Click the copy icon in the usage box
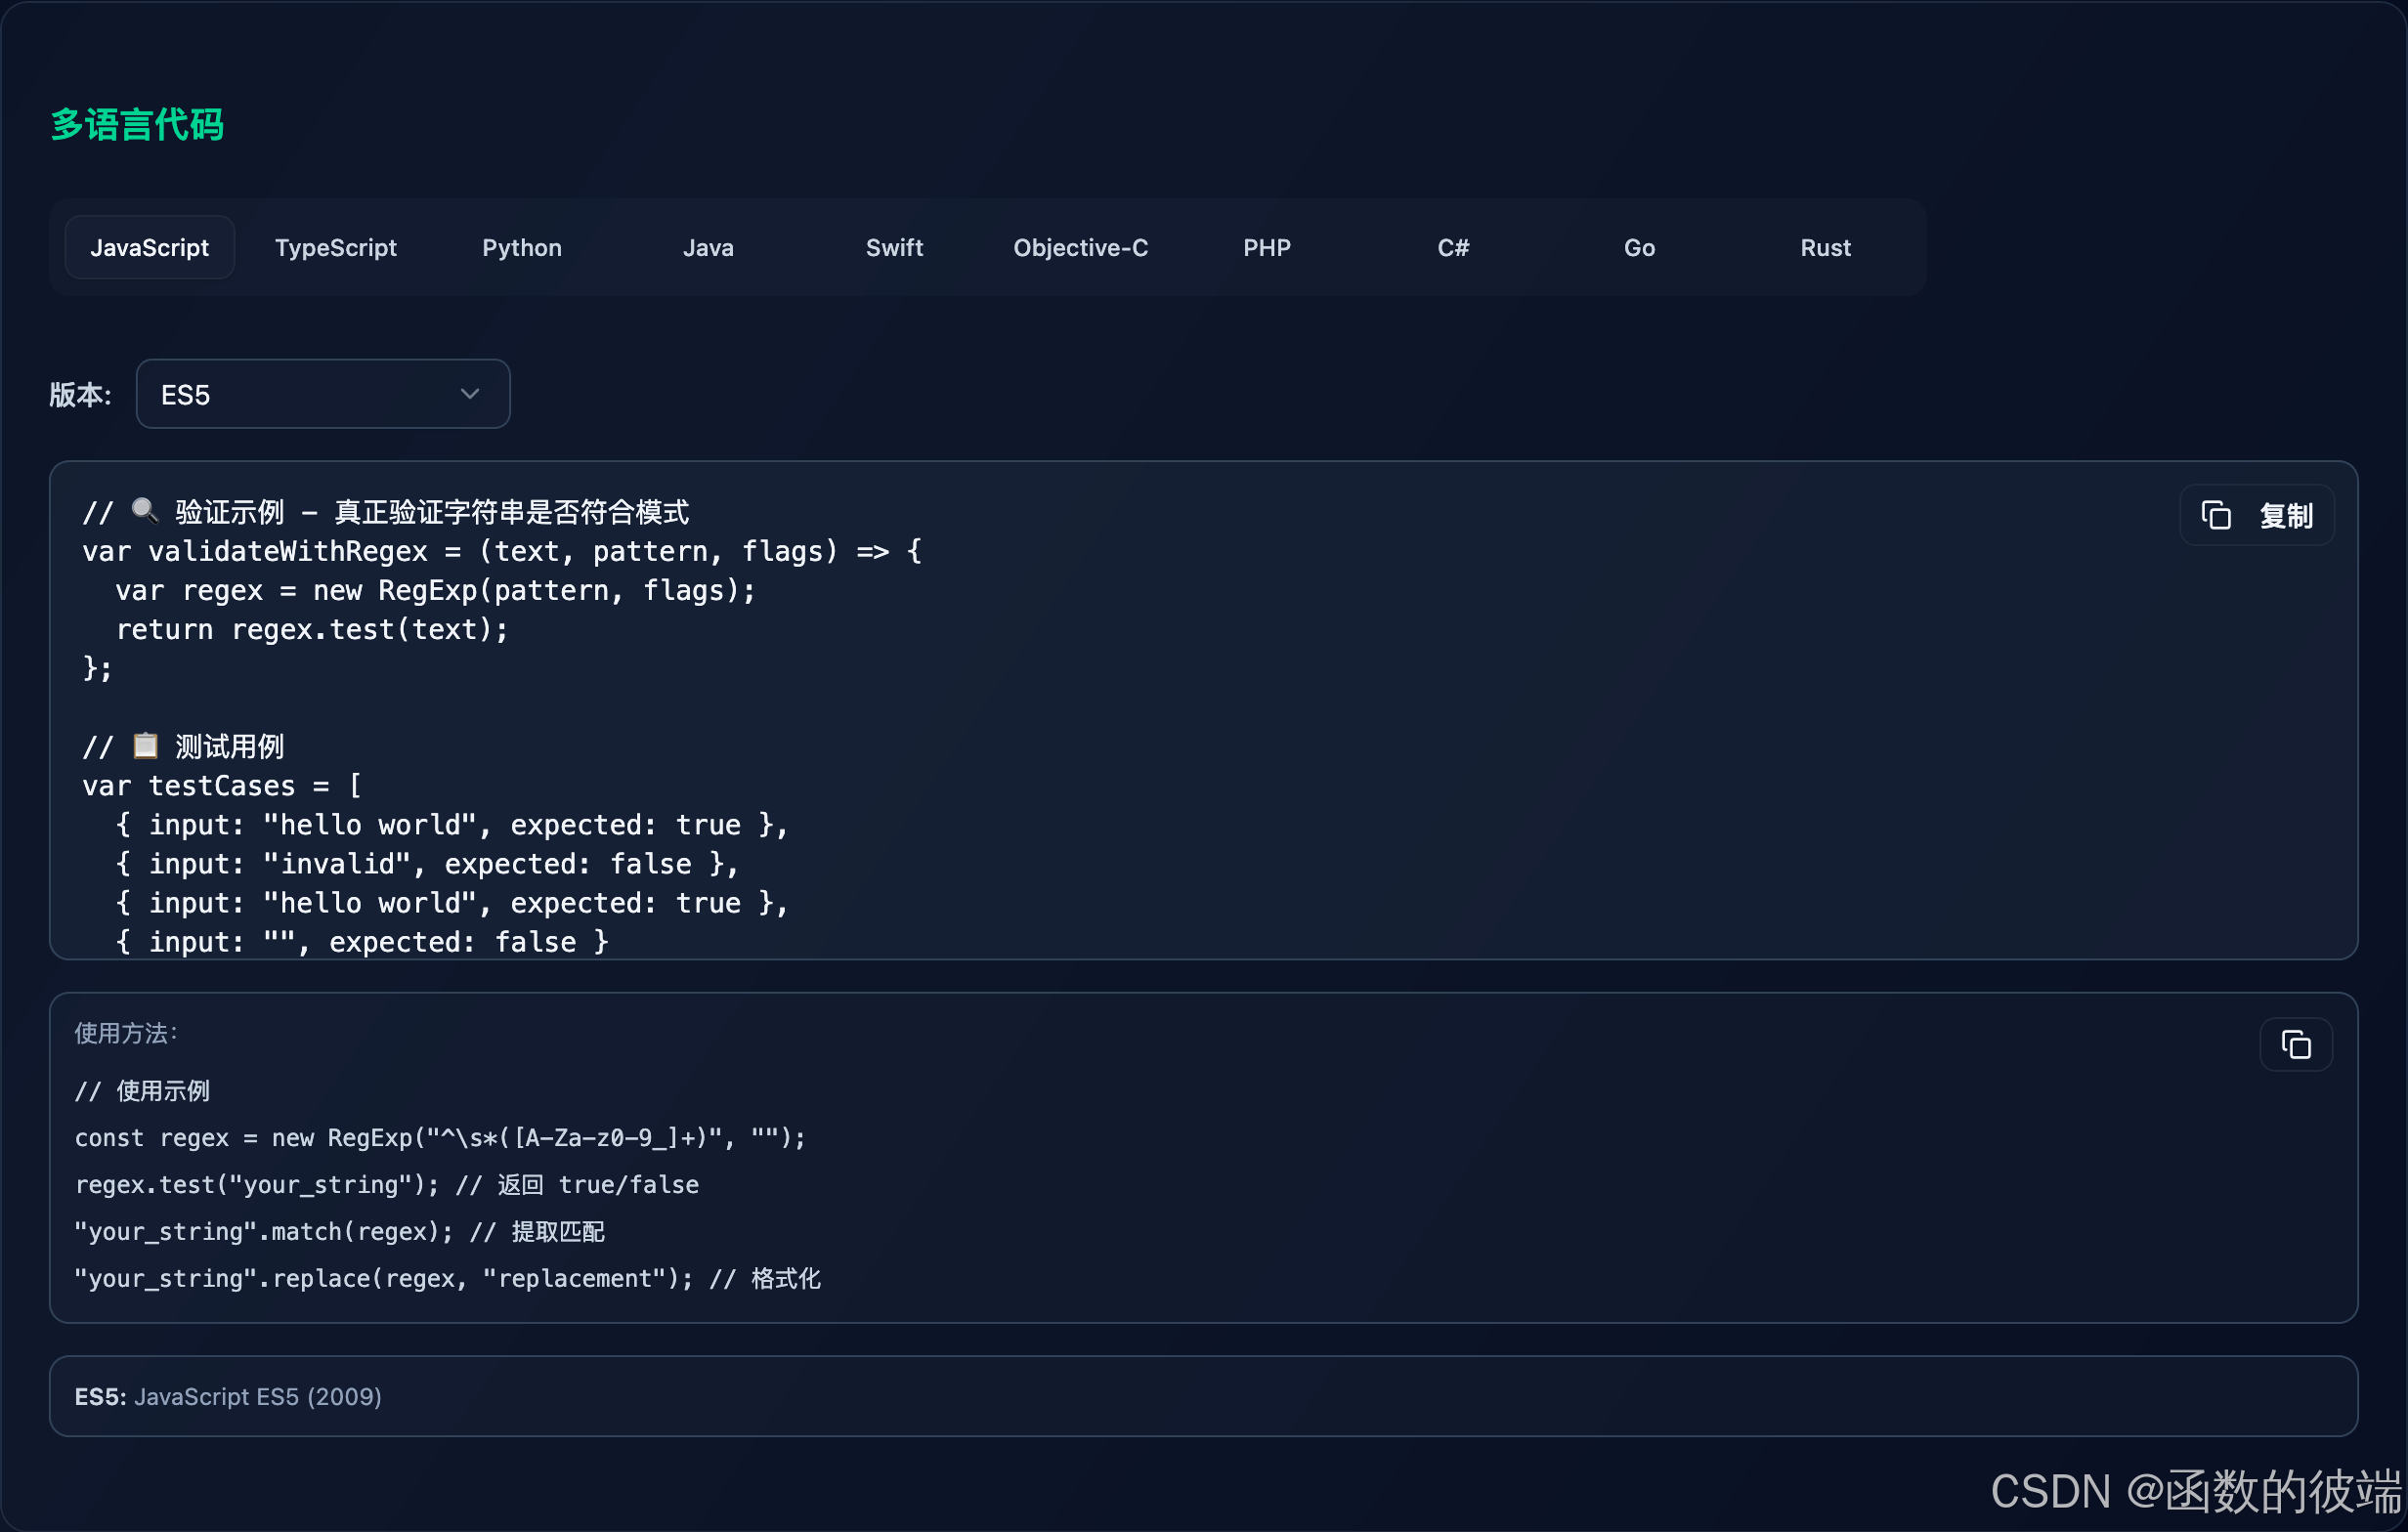Screen dimensions: 2408x1532 2295,1045
